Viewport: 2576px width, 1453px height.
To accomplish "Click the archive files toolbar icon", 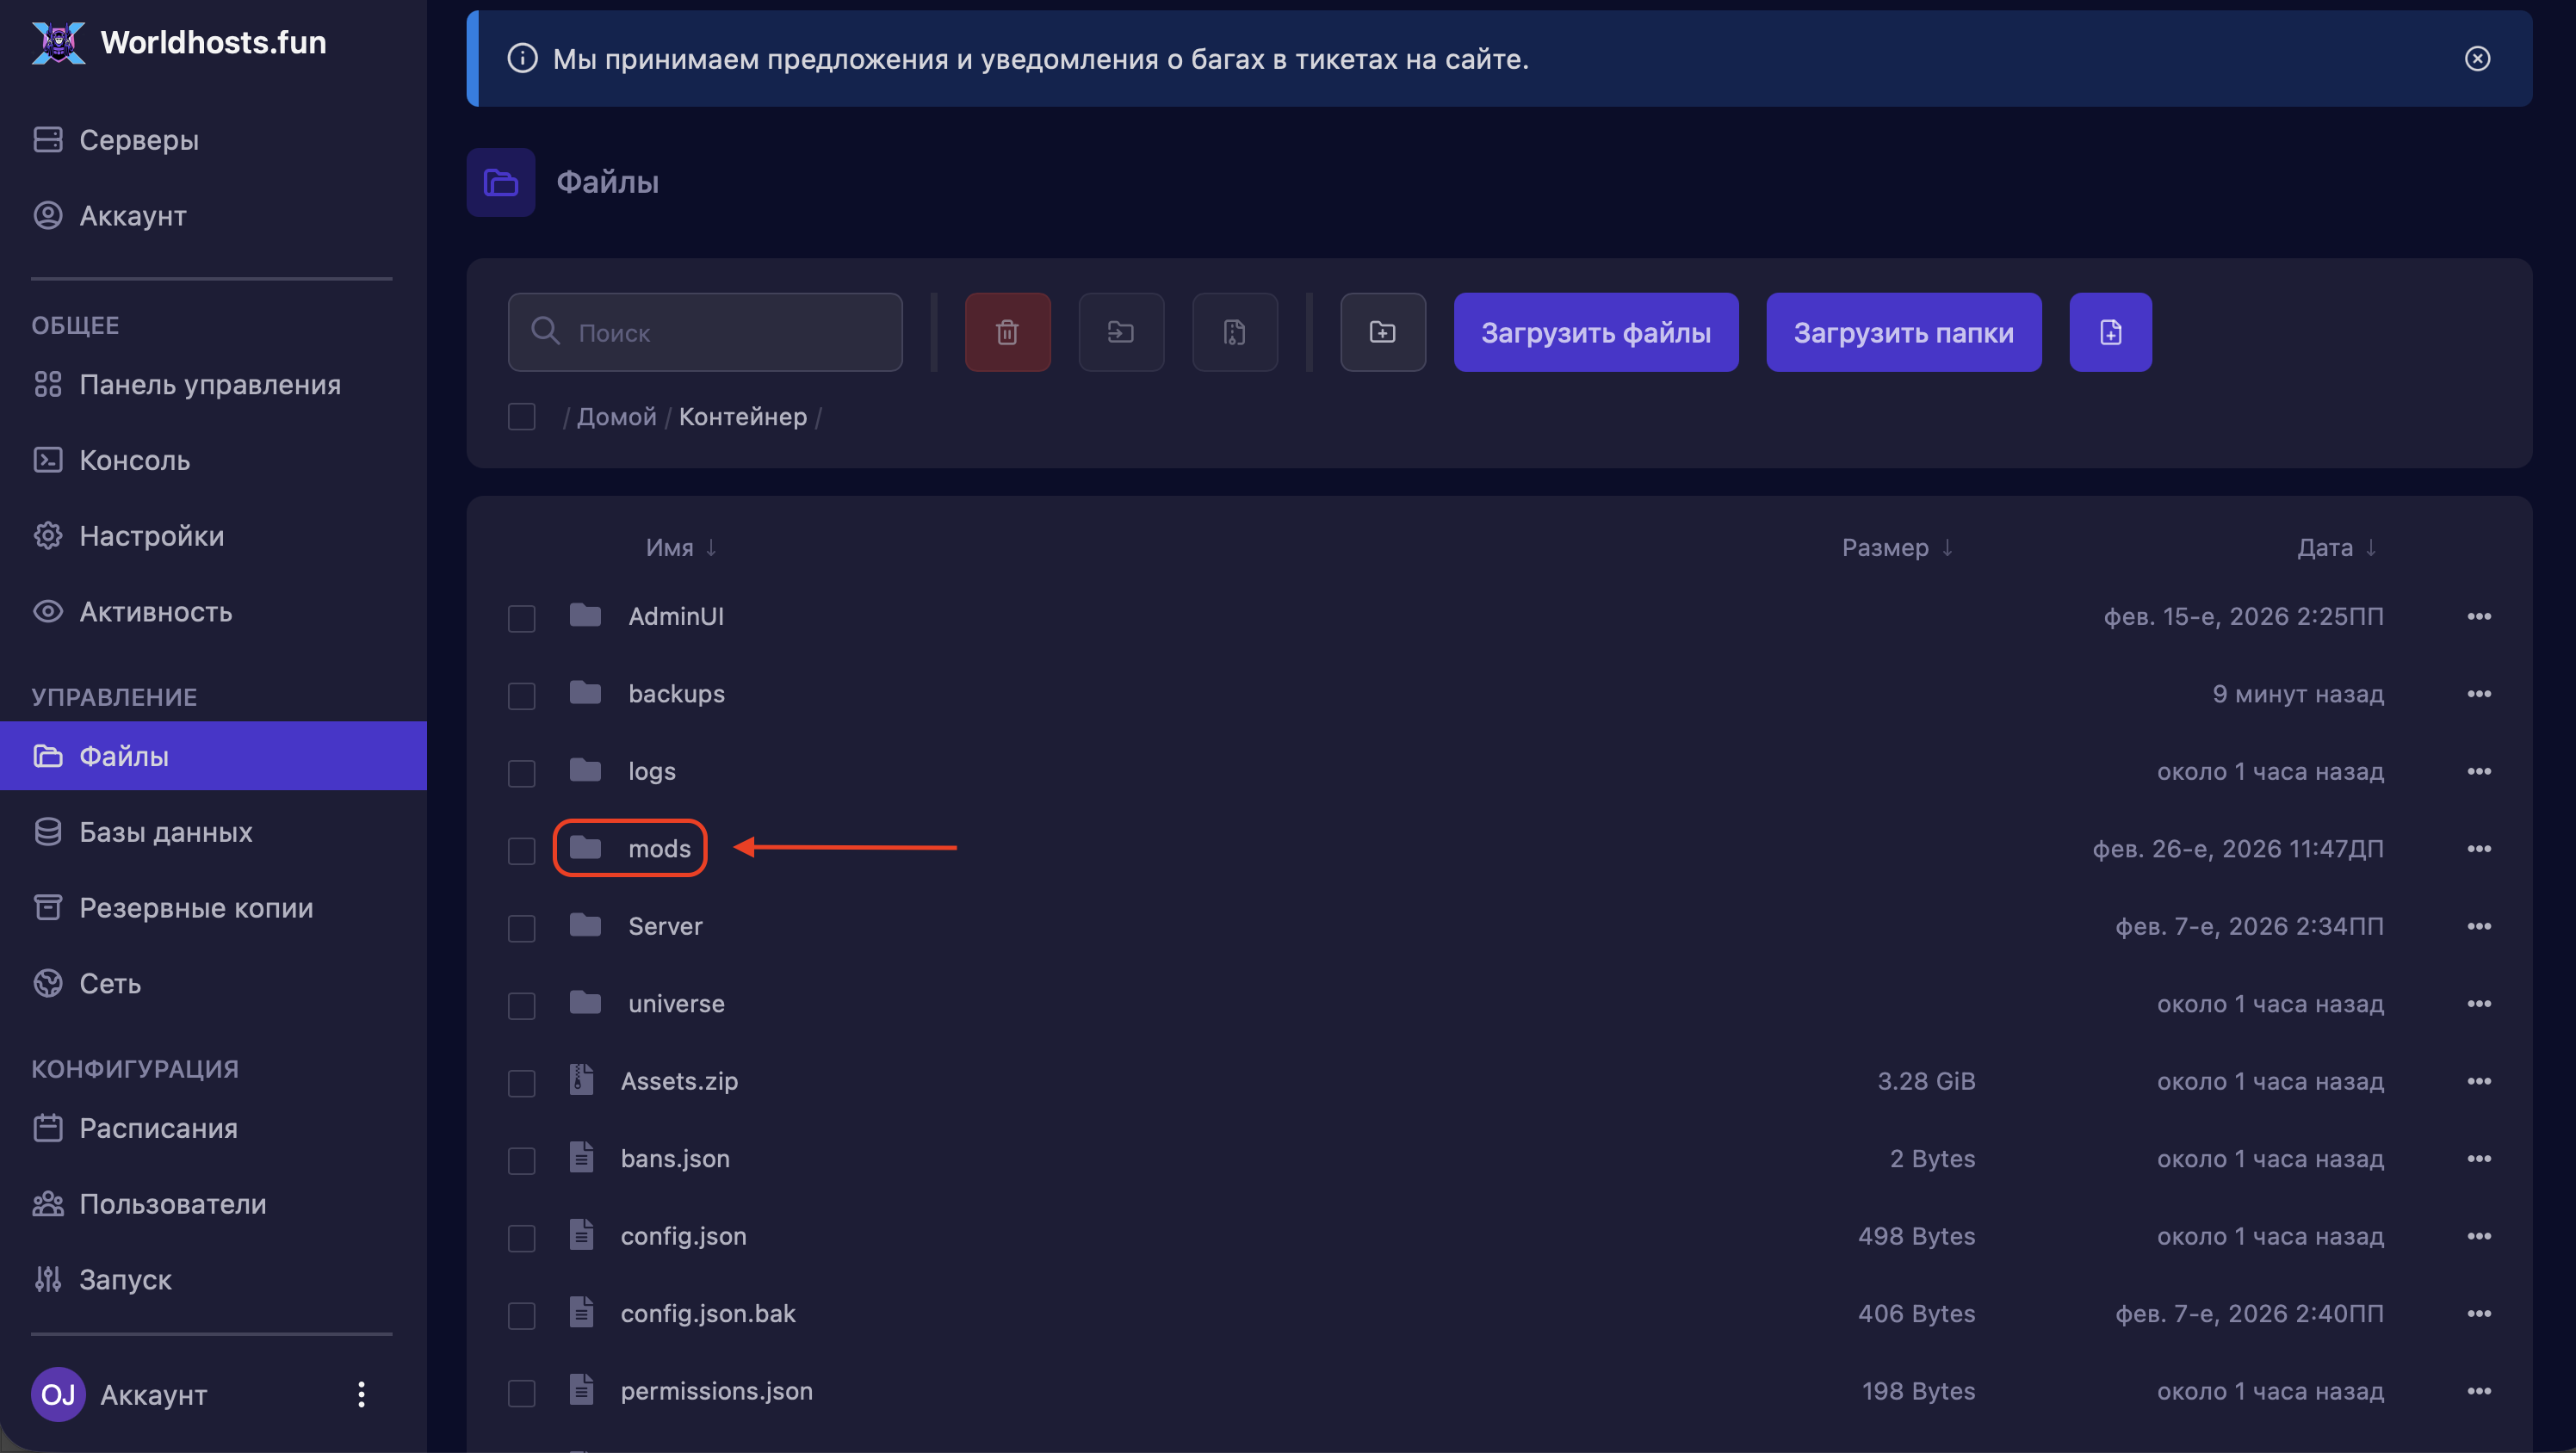I will pos(1234,332).
